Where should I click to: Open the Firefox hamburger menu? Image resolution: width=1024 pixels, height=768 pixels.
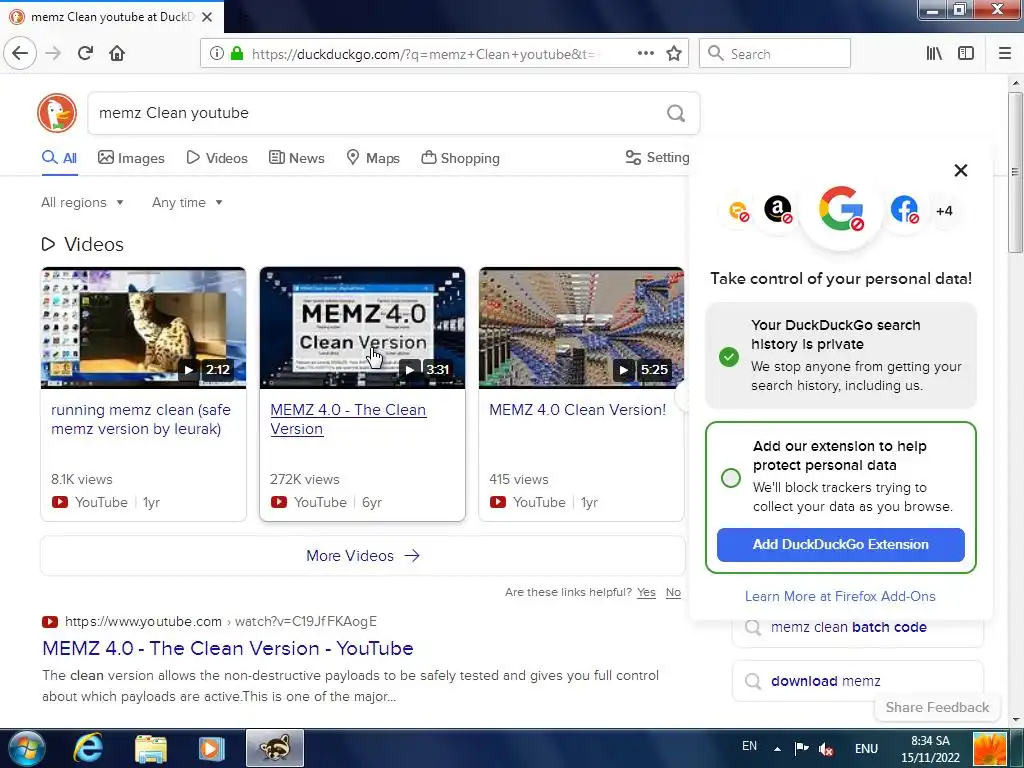[1005, 54]
